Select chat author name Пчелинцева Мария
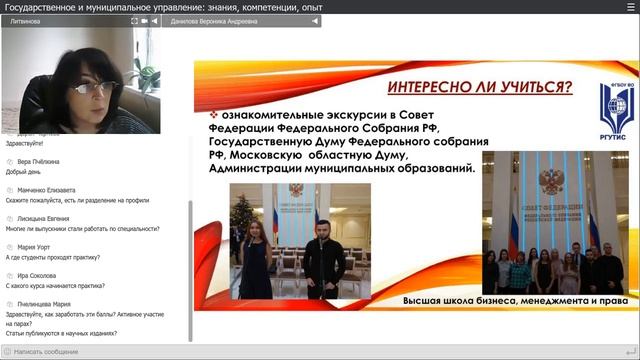This screenshot has height=360, width=640. coord(44,305)
